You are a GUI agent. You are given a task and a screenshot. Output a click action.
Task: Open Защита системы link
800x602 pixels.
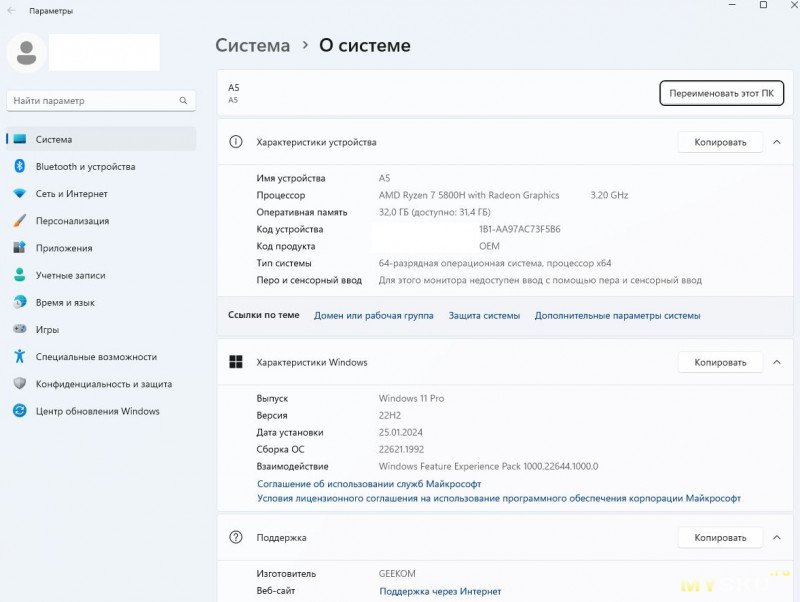[x=484, y=315]
